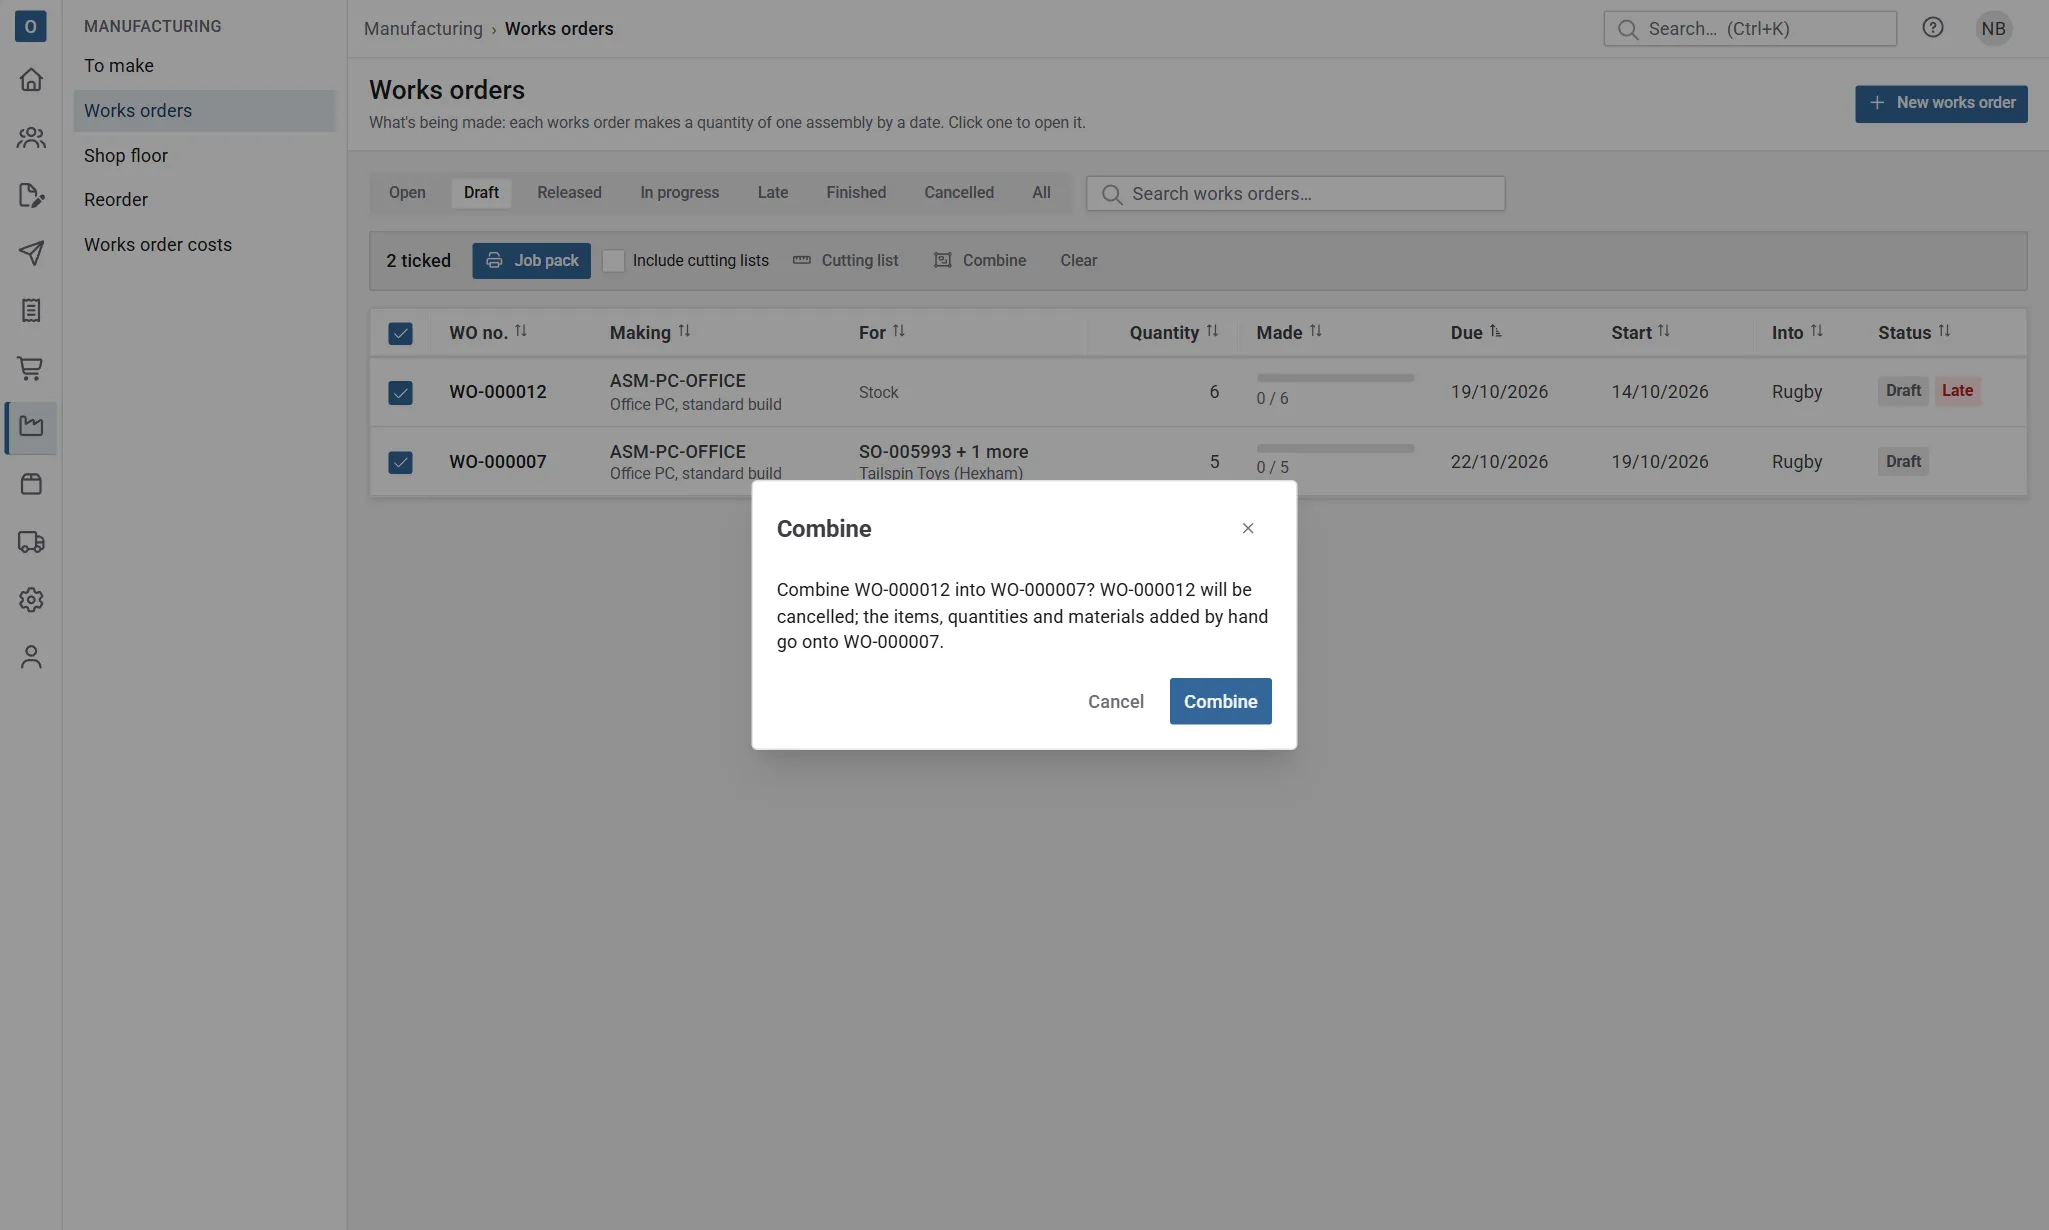Screen dimensions: 2049x1230
Task: Click the Search works orders field
Action: pyautogui.click(x=1295, y=193)
